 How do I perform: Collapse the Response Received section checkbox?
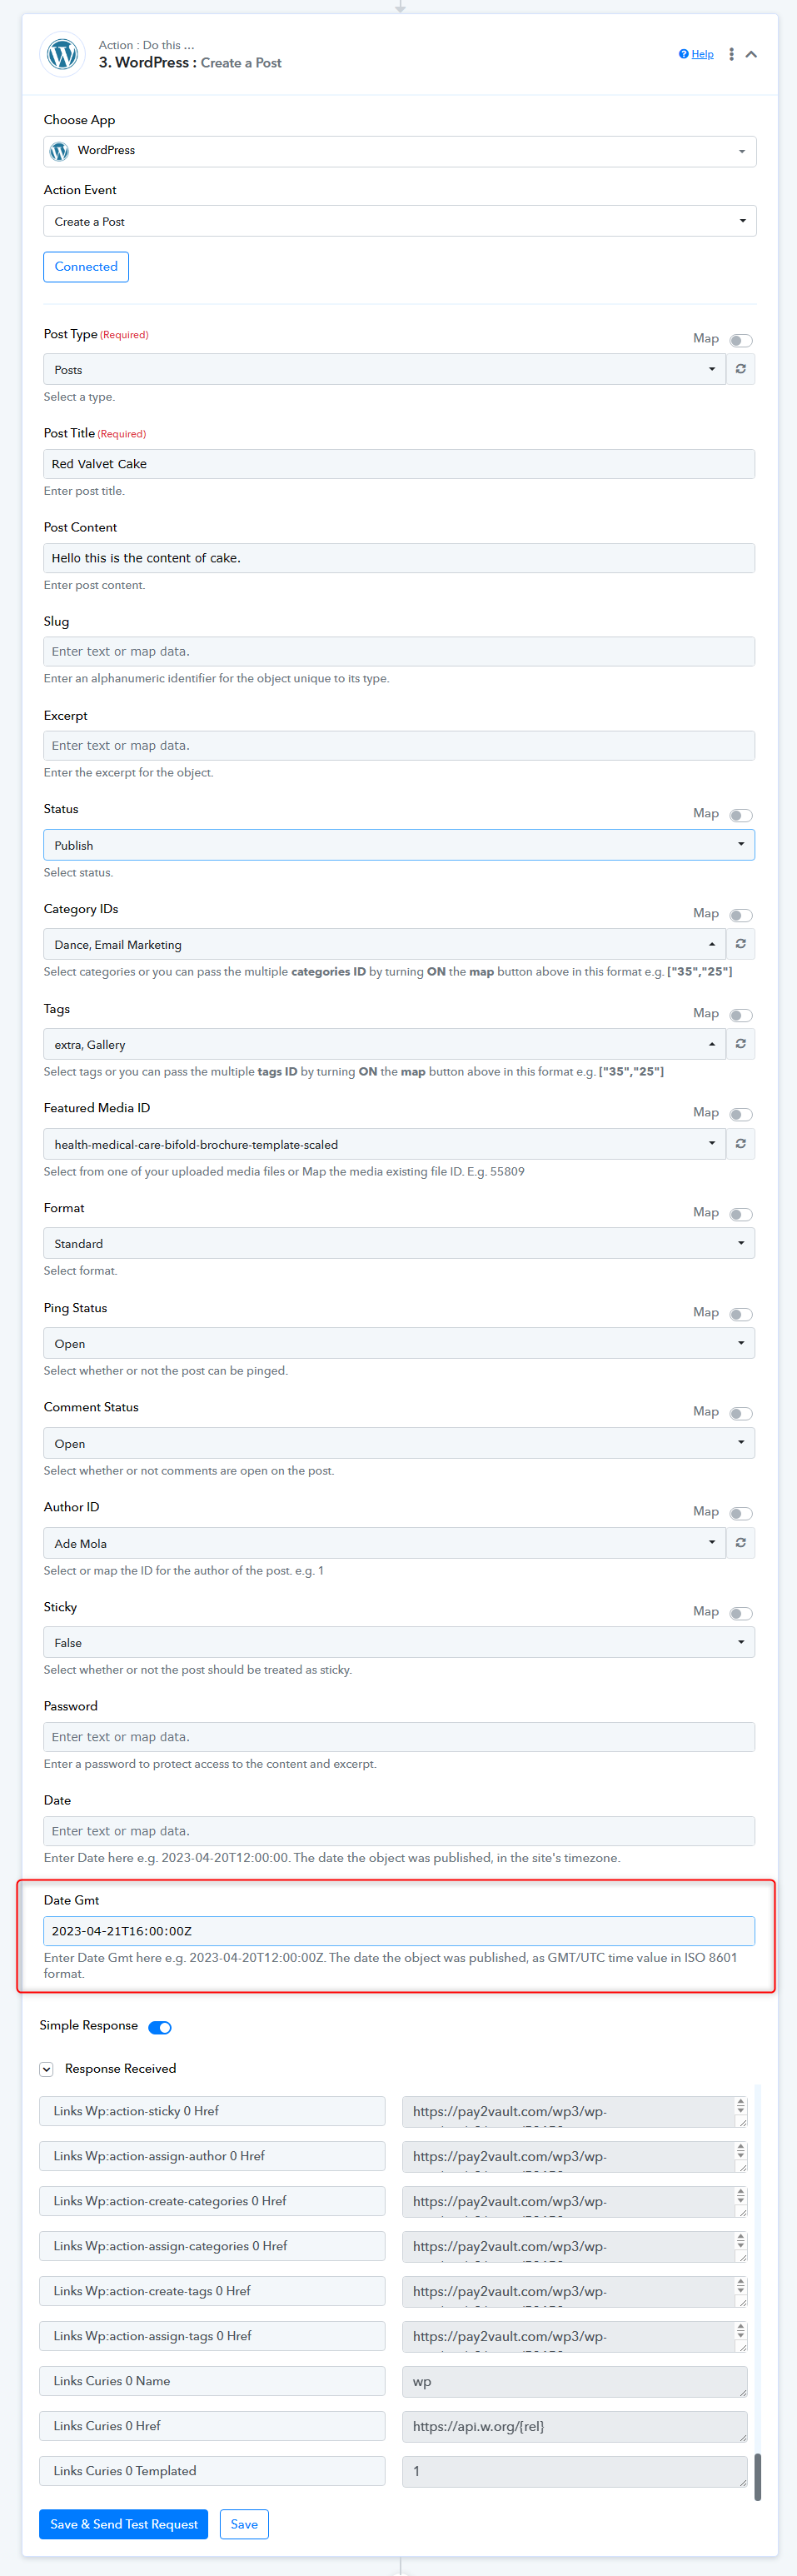pos(46,2069)
